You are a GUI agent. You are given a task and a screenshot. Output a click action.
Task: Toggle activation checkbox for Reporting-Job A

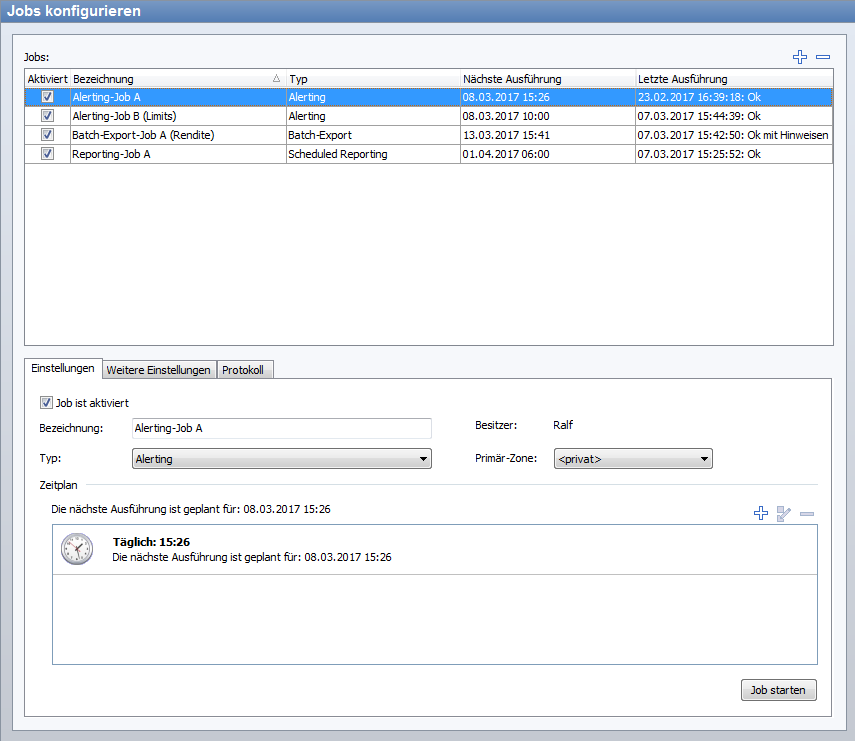point(47,154)
